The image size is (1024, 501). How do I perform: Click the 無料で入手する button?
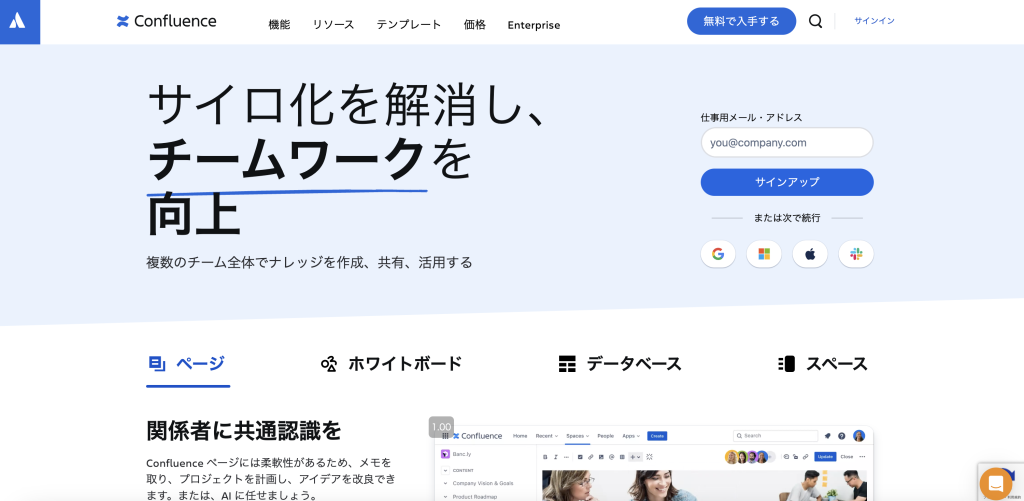pyautogui.click(x=741, y=21)
